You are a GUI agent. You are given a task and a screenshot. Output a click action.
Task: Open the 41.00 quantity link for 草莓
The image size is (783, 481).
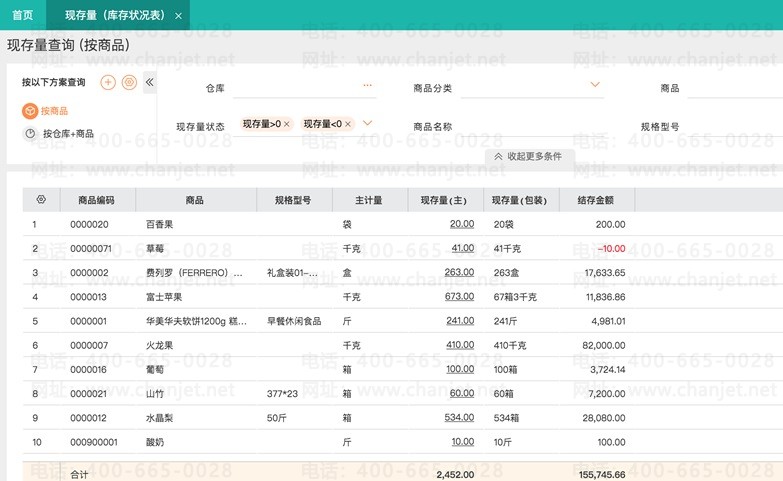click(463, 248)
